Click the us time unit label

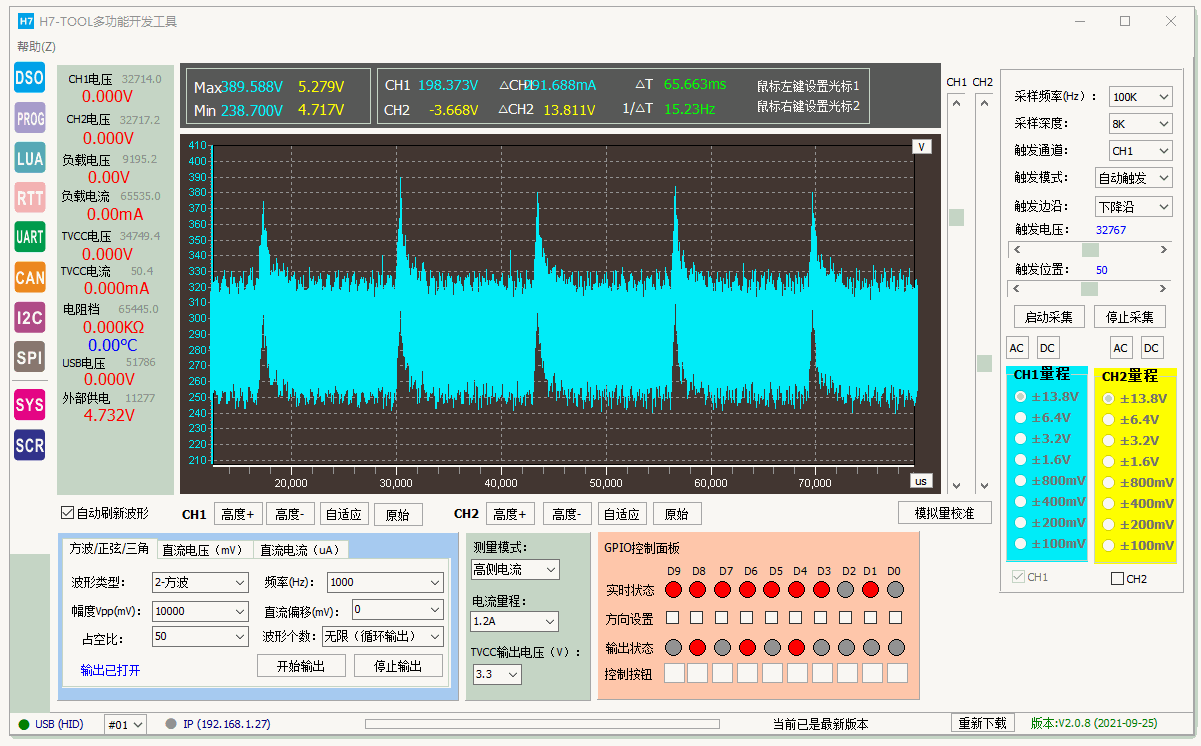921,481
